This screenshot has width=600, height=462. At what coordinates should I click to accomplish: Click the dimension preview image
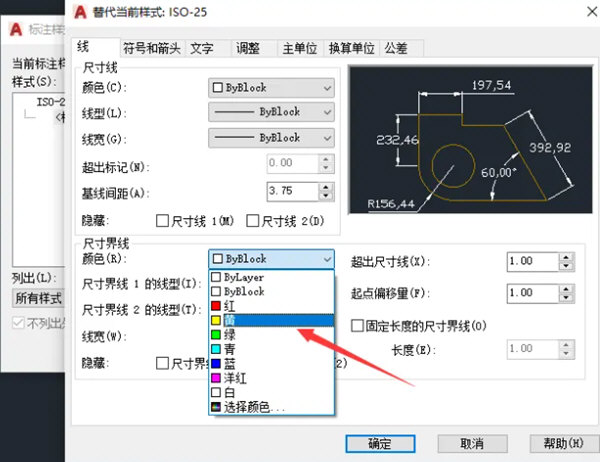point(471,140)
